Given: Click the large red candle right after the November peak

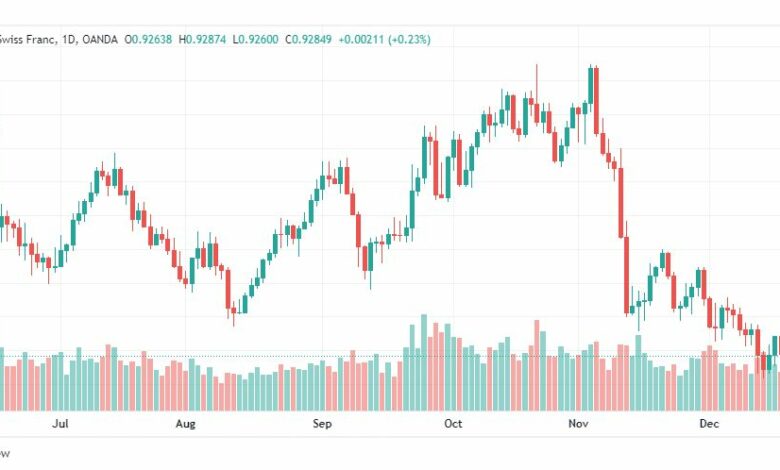Looking at the screenshot, I should click(596, 100).
